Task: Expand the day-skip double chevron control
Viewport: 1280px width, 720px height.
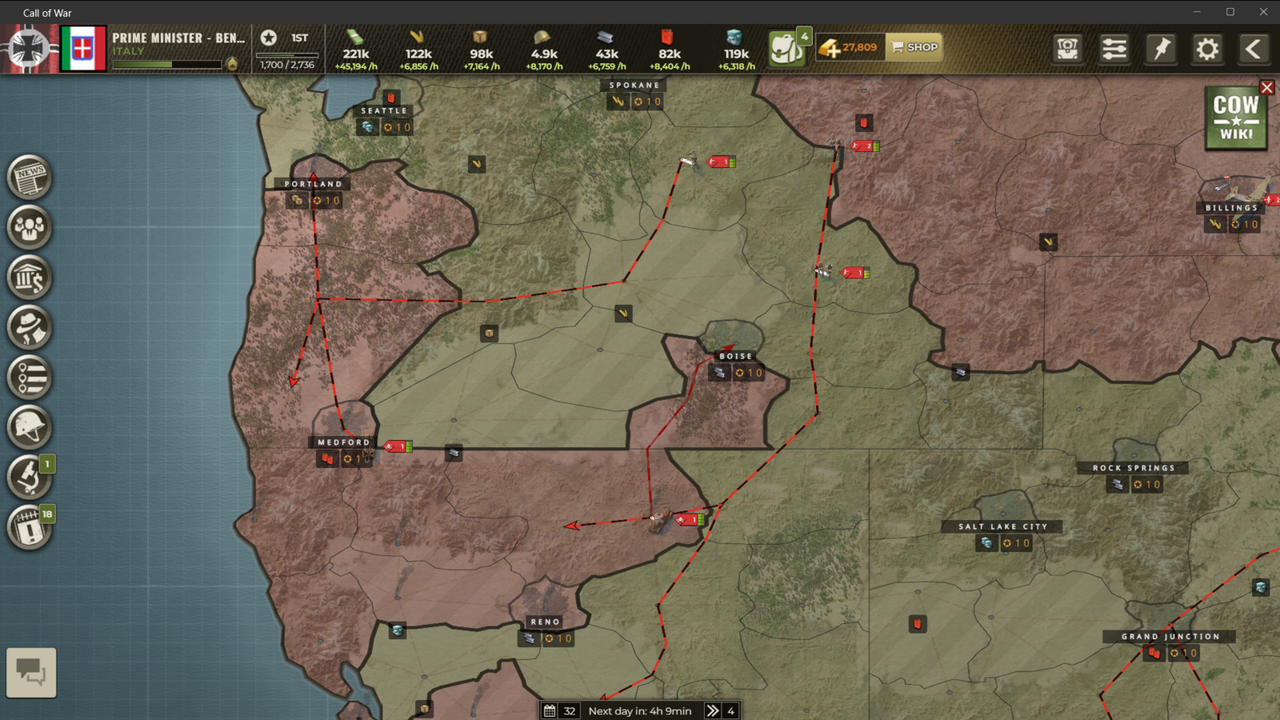Action: click(713, 710)
